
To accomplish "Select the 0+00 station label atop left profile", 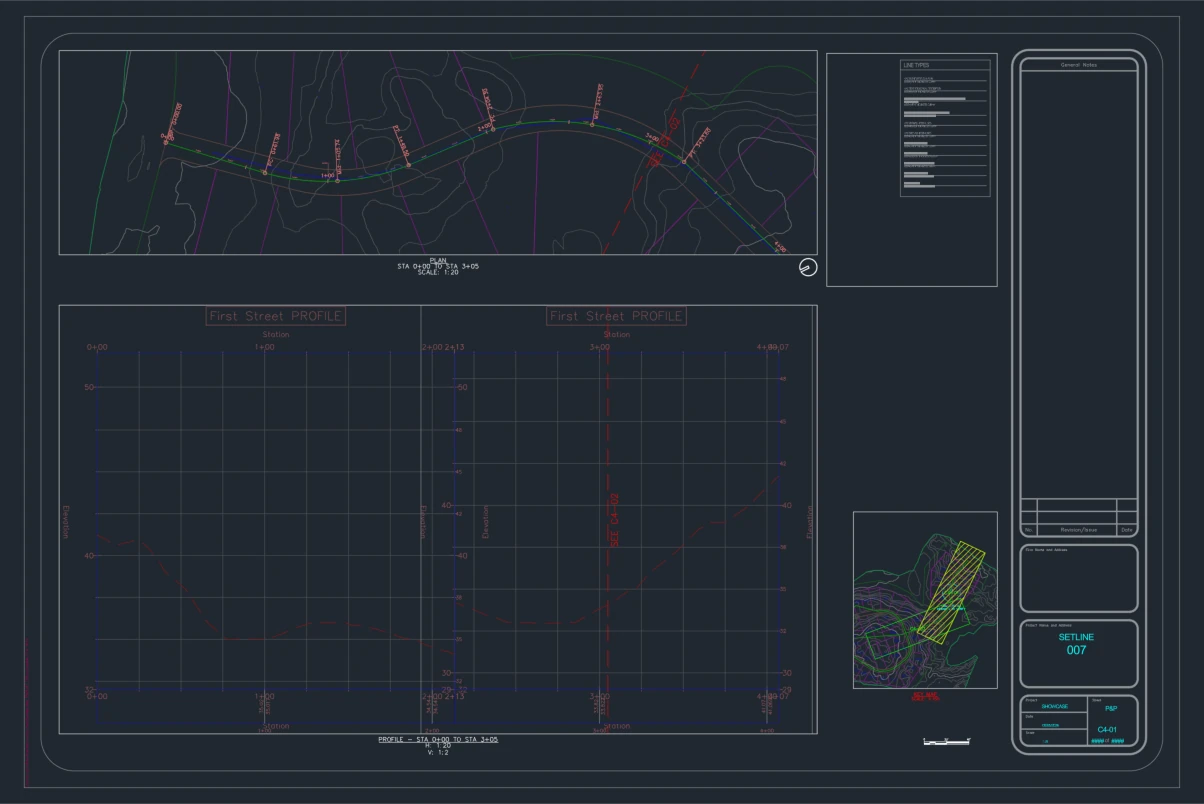I will click(x=97, y=348).
